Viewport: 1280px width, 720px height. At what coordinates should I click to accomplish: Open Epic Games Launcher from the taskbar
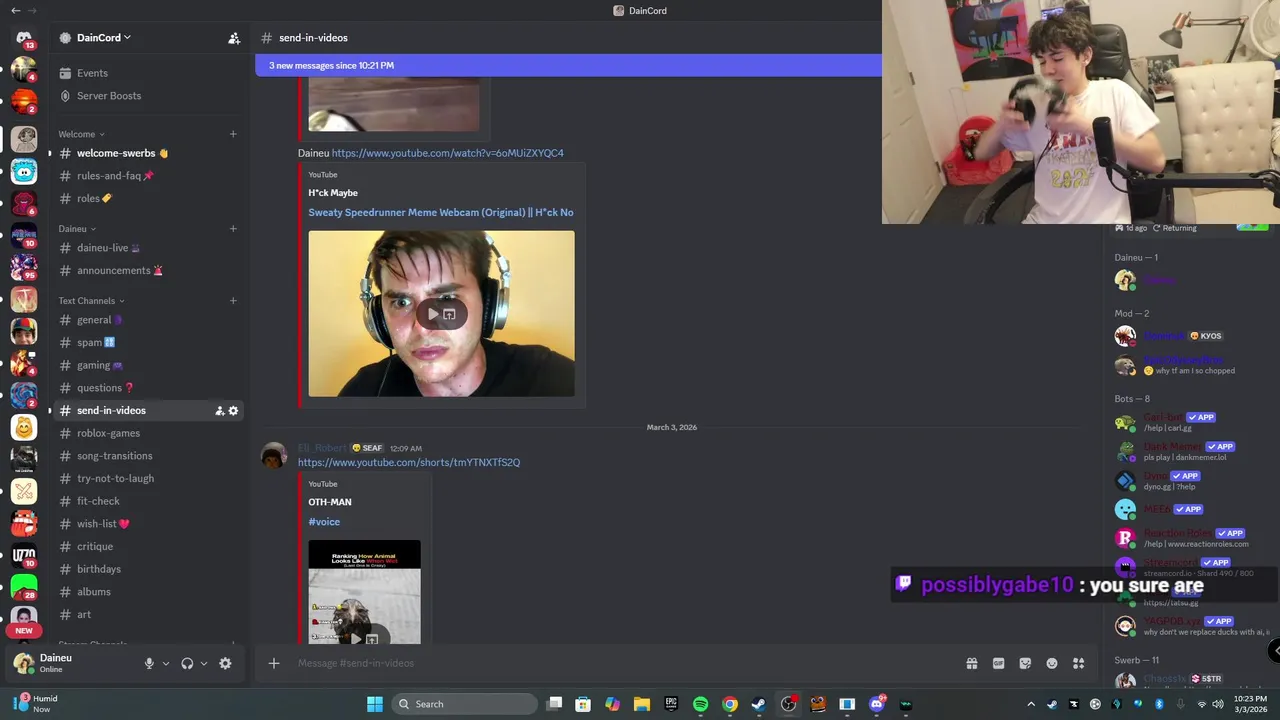[x=671, y=704]
